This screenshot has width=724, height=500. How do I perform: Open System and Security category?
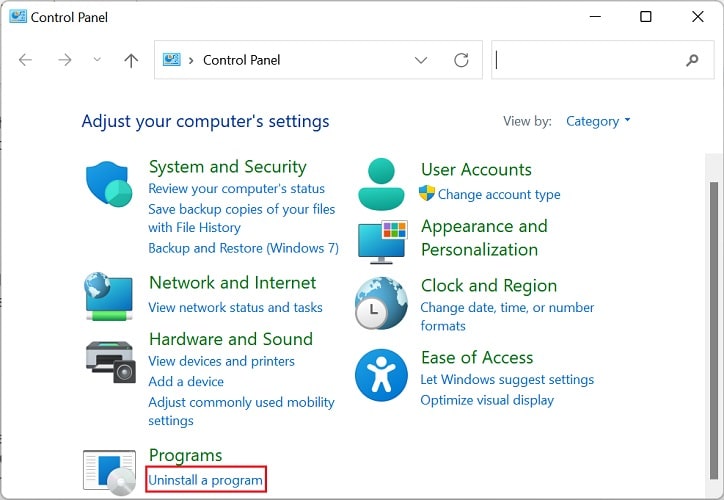[x=228, y=167]
